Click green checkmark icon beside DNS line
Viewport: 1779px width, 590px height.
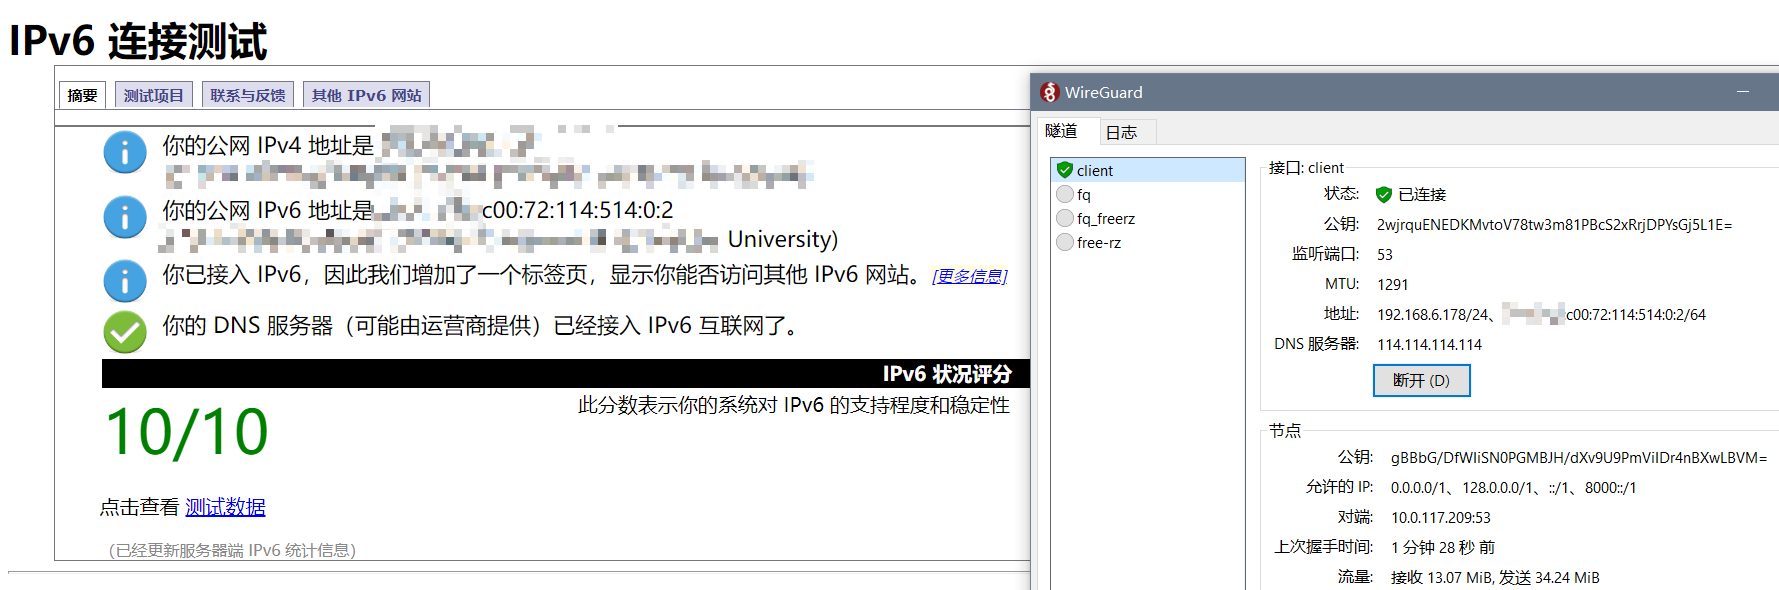125,332
